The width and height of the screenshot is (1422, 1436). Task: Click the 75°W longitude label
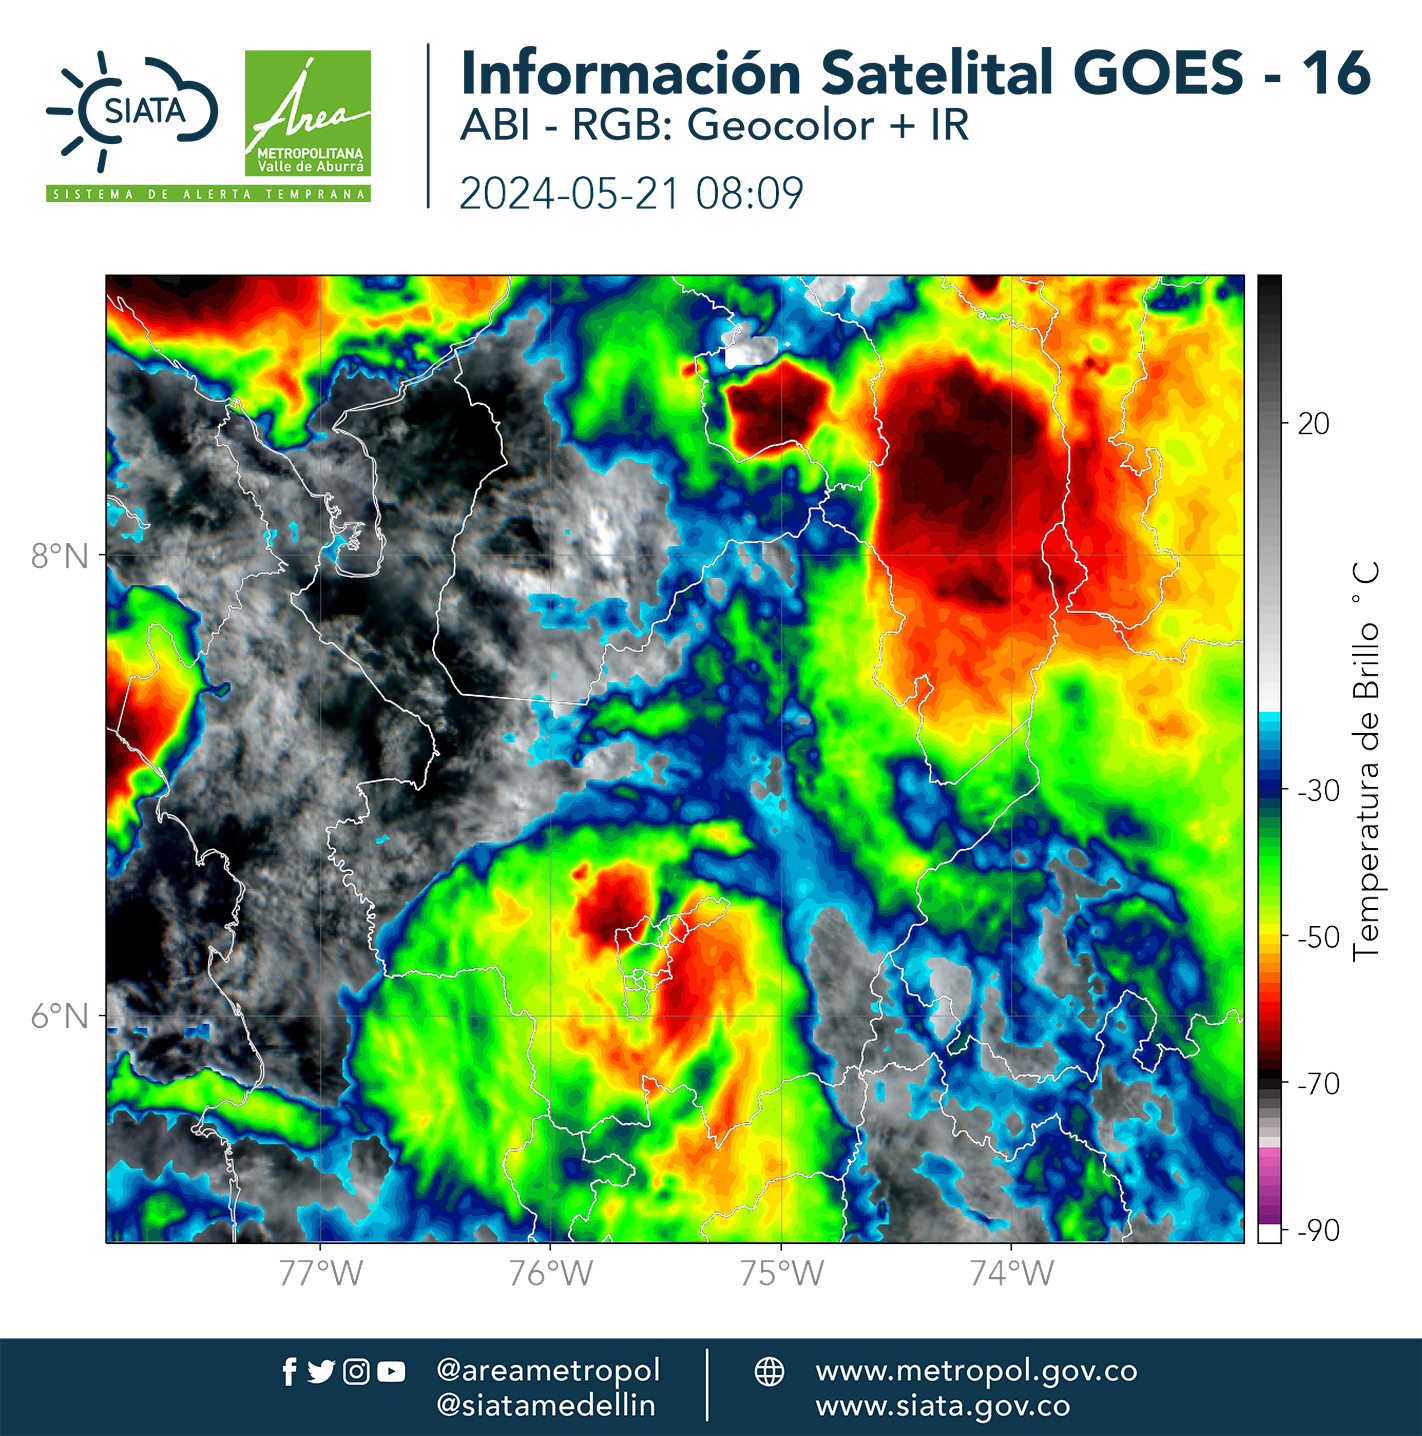click(782, 1273)
